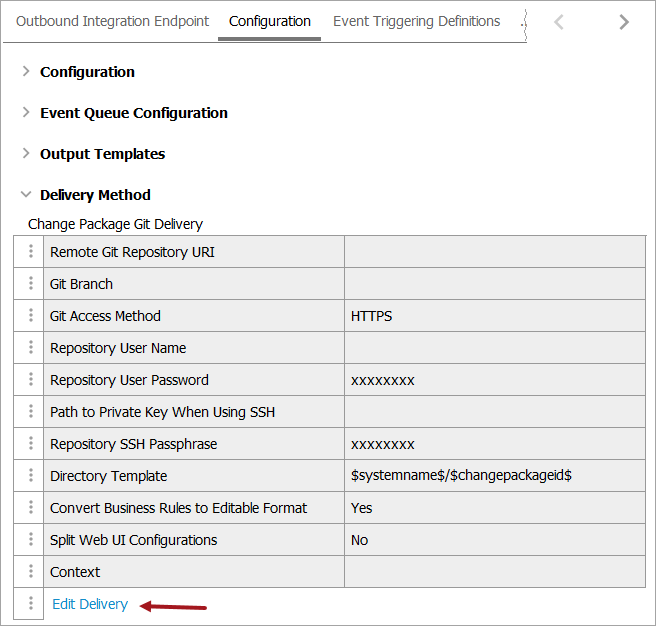The image size is (656, 626).
Task: Click the dots icon beside Remote Git Repository URI
Action: [x=31, y=252]
